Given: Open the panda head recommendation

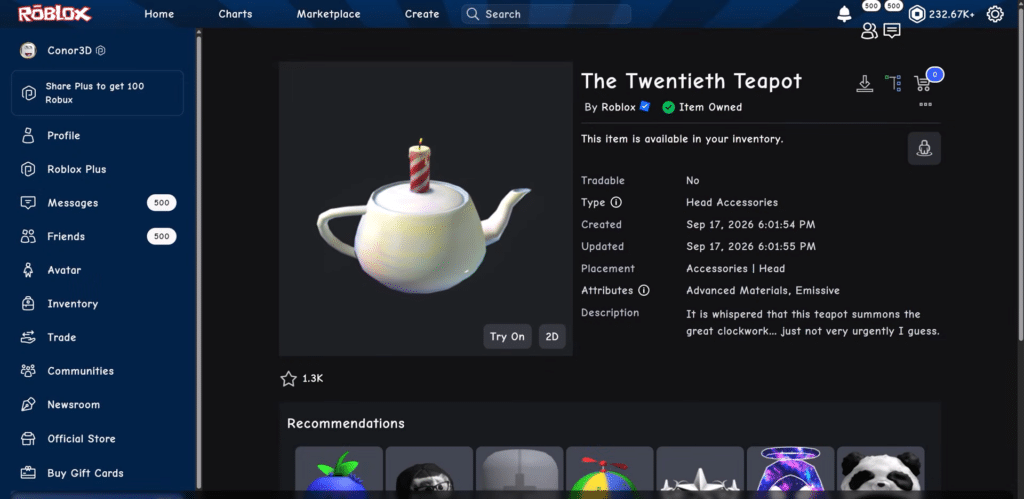Looking at the screenshot, I should click(880, 470).
